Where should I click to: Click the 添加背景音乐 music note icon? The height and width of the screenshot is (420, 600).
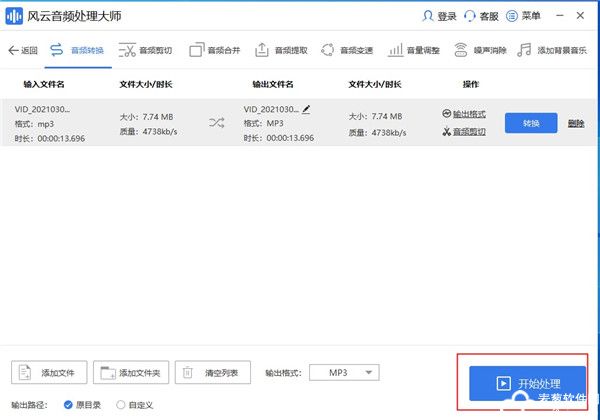524,50
